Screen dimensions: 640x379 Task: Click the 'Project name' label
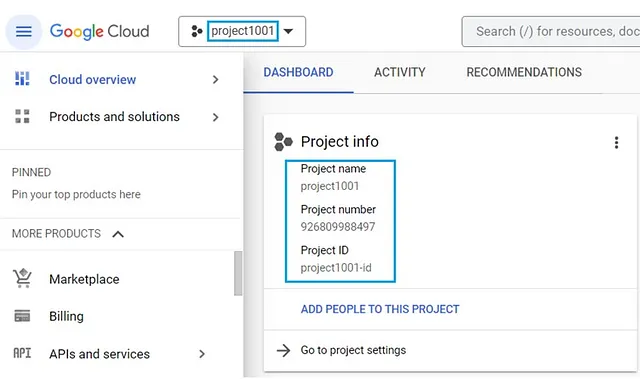[333, 168]
